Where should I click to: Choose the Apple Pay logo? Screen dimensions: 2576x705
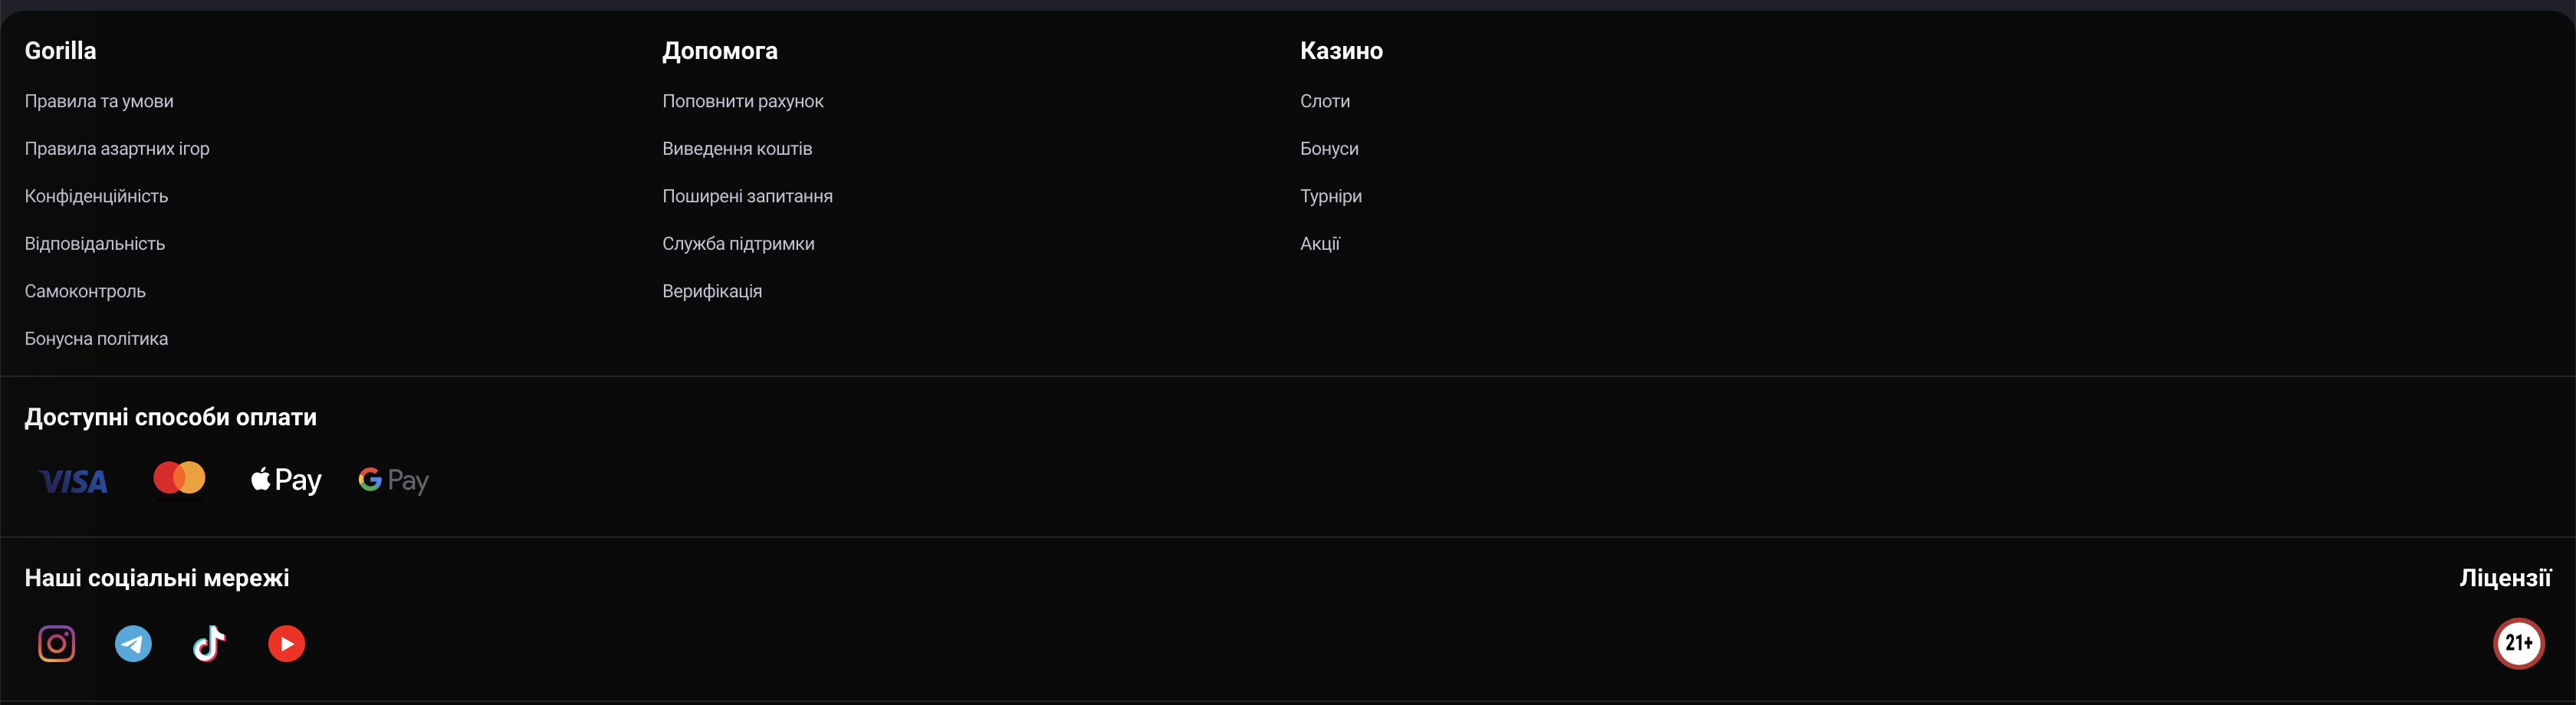click(x=286, y=480)
